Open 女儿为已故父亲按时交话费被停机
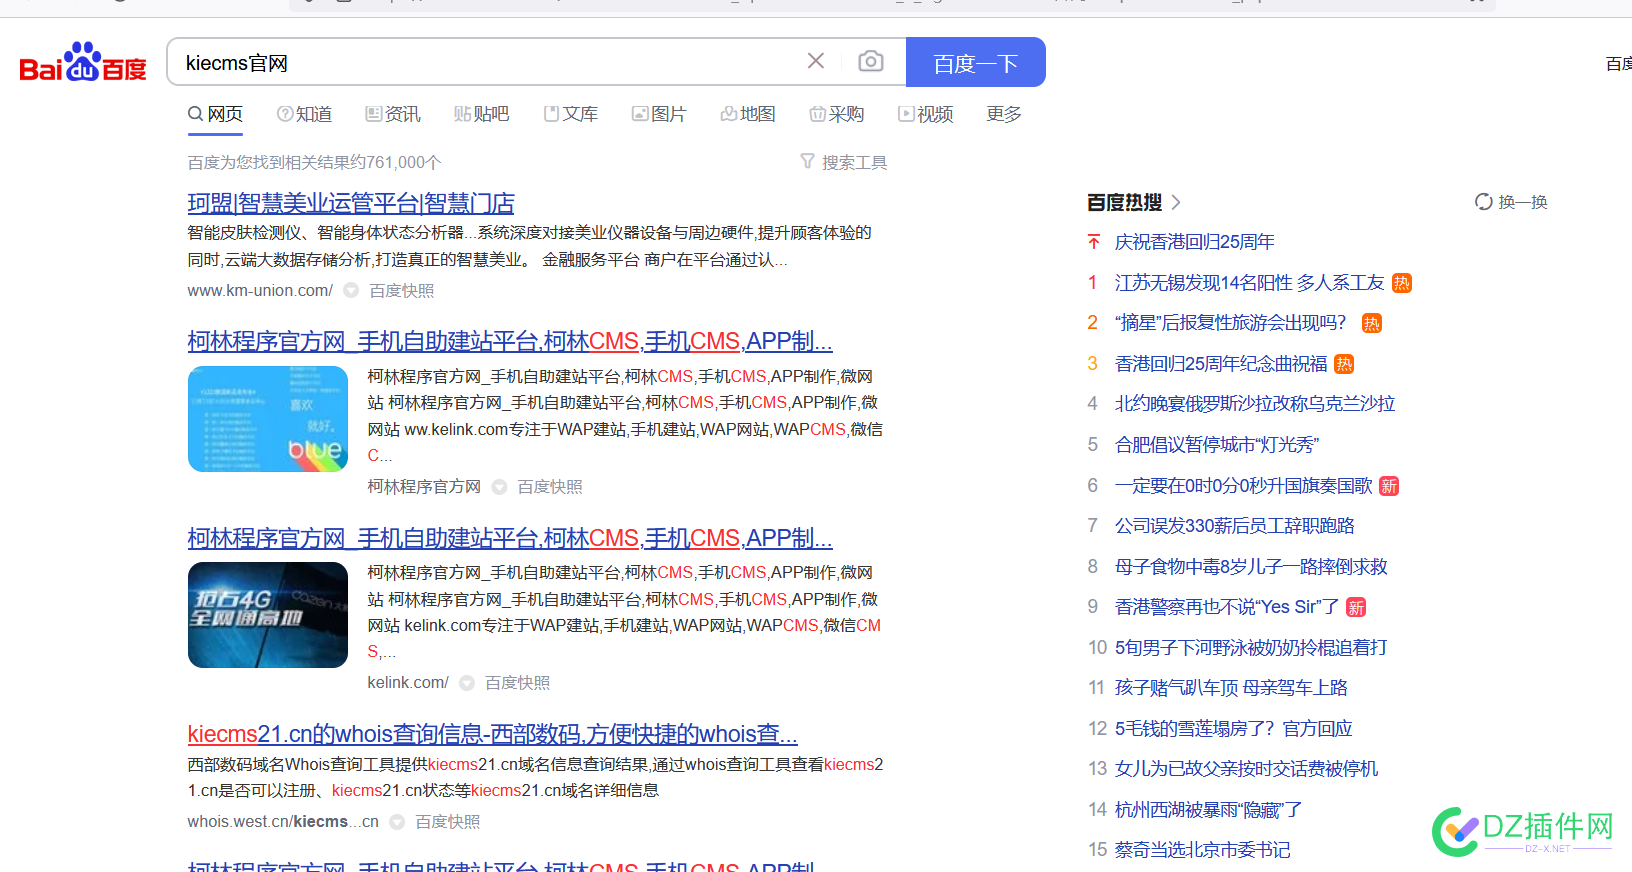Image resolution: width=1632 pixels, height=872 pixels. tap(1247, 769)
